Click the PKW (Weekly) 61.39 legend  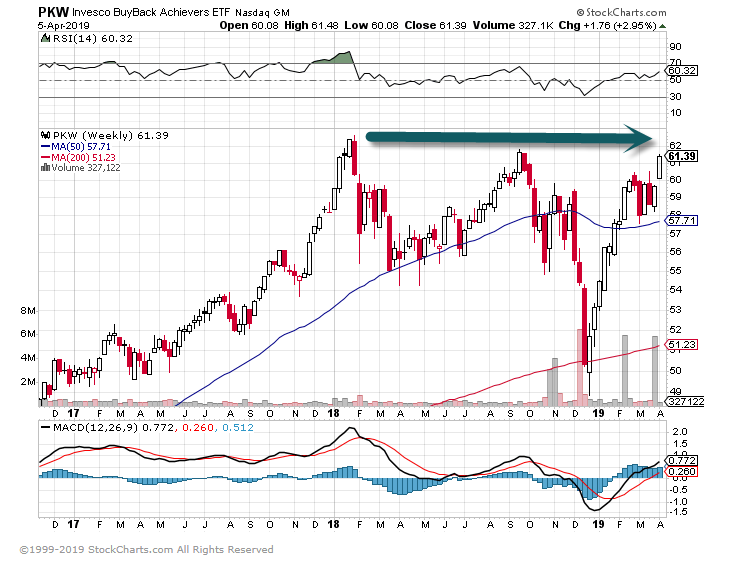point(110,135)
